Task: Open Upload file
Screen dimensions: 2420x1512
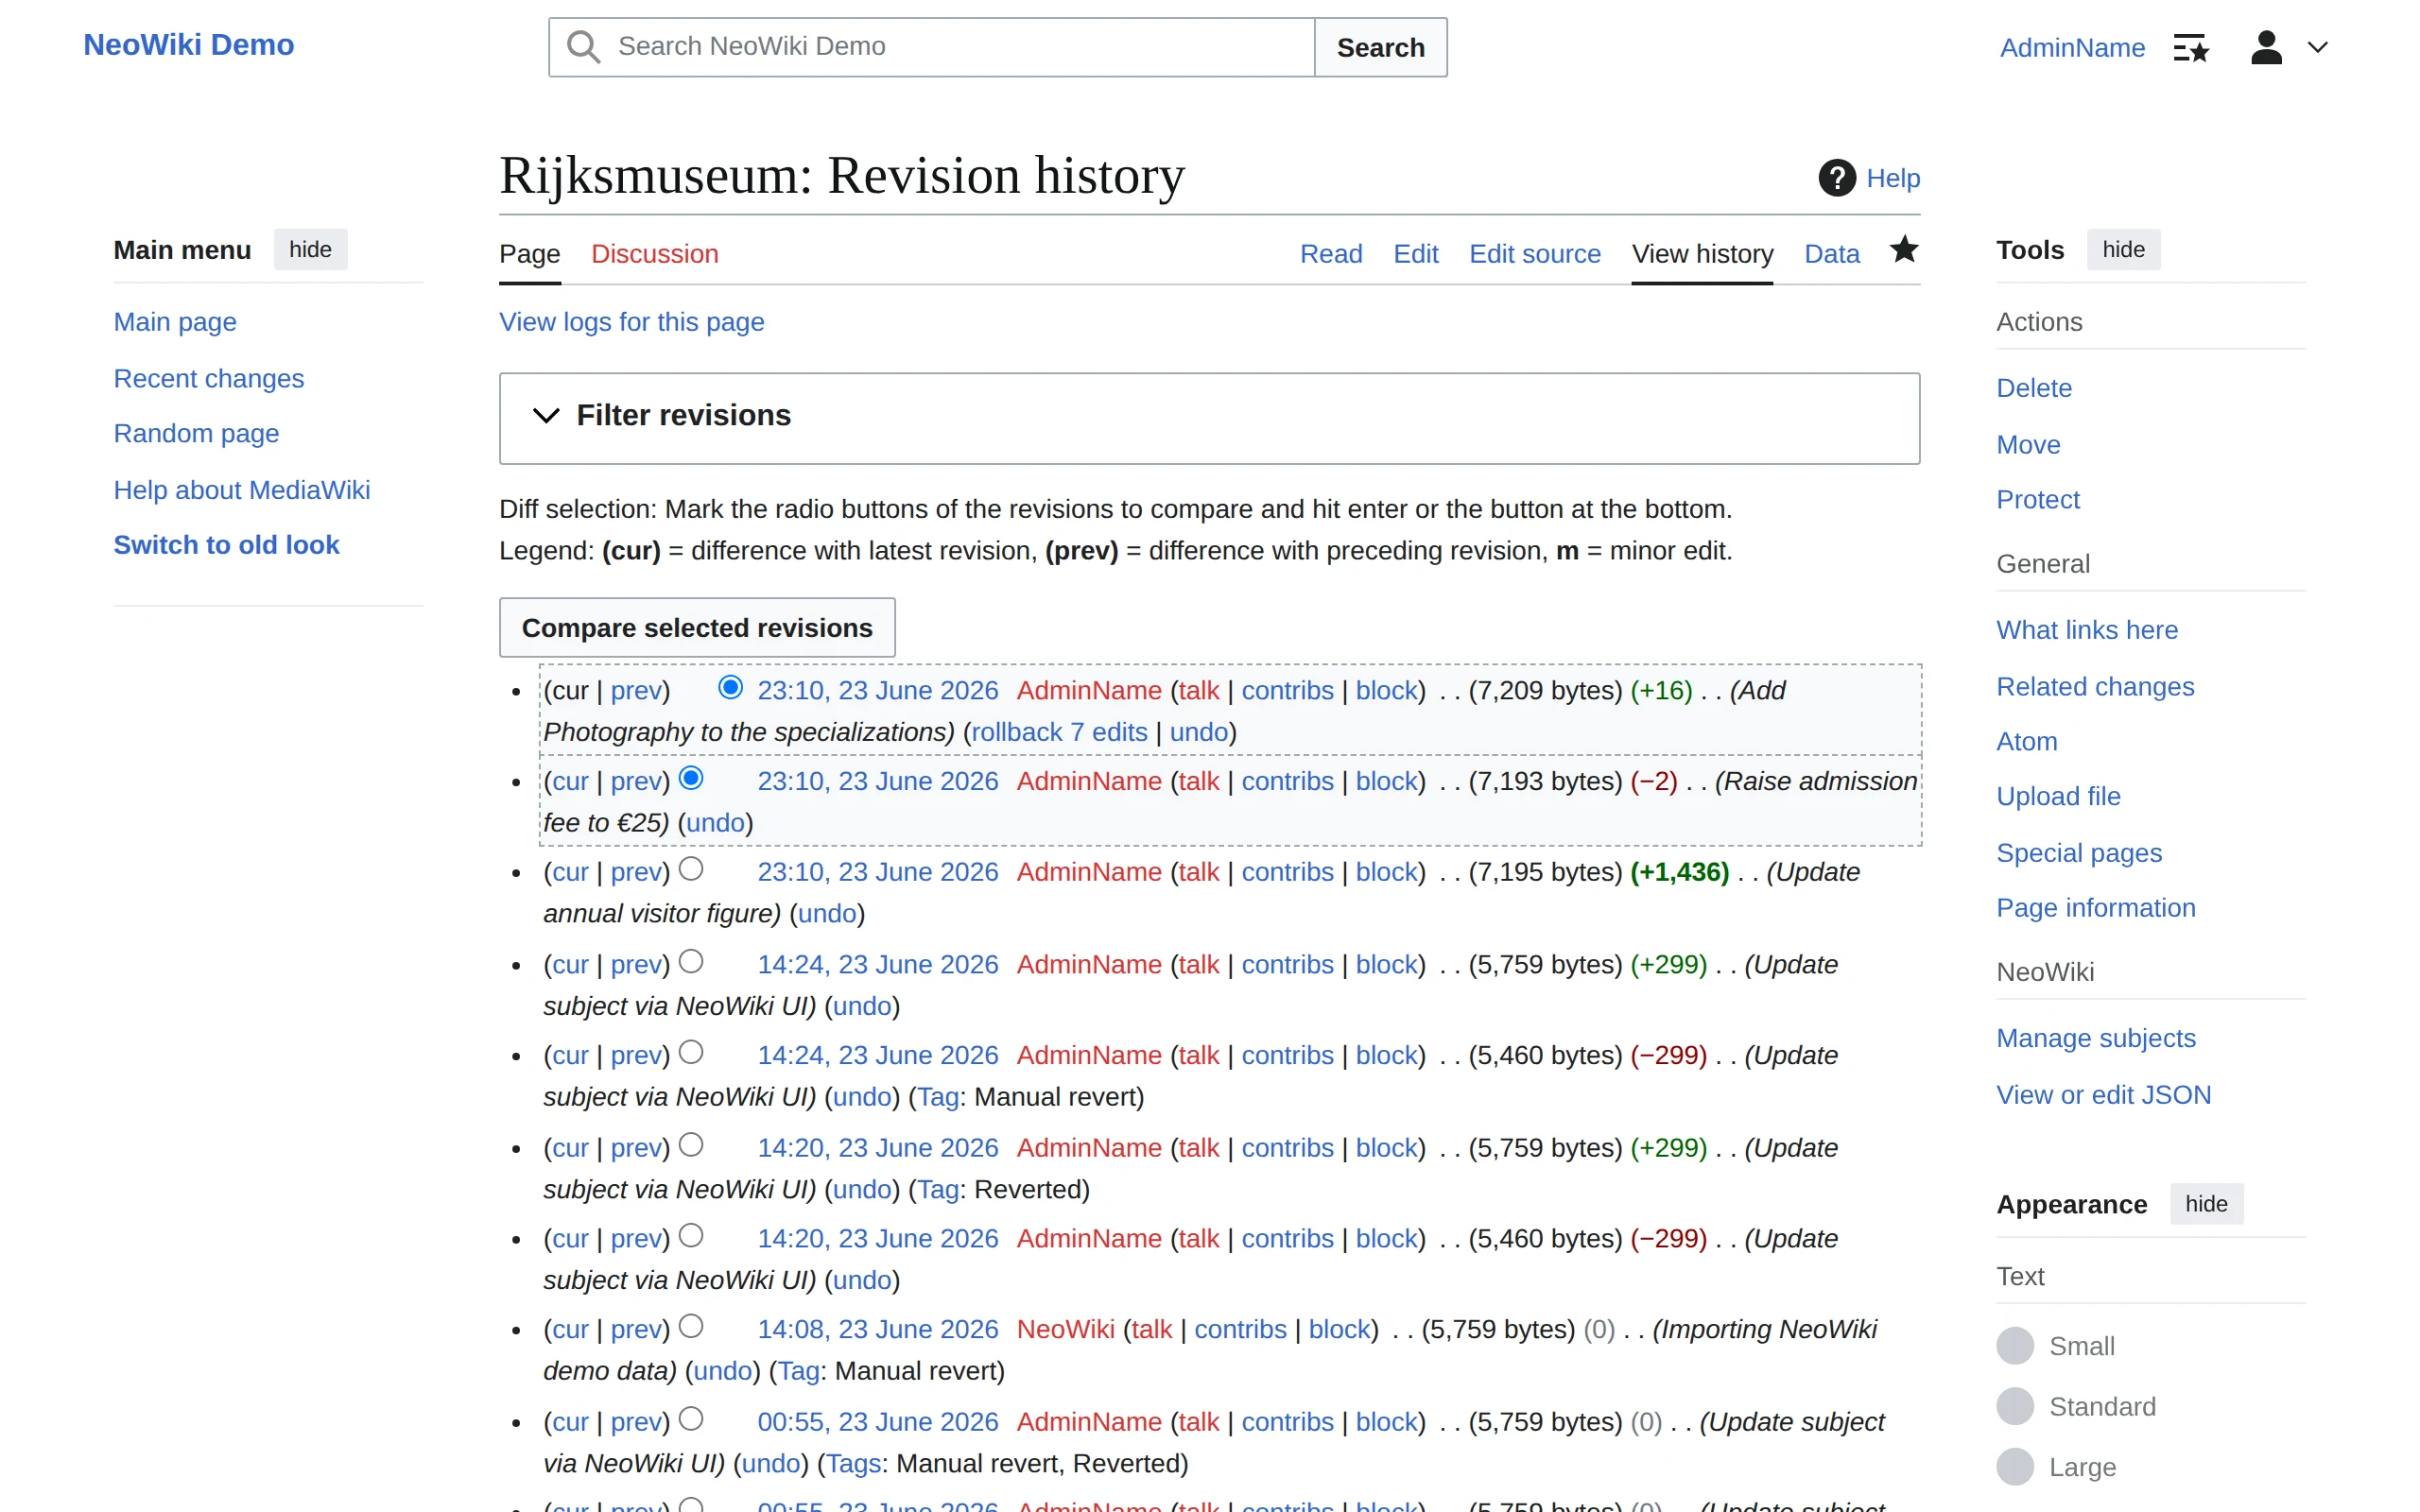Action: coord(2058,797)
